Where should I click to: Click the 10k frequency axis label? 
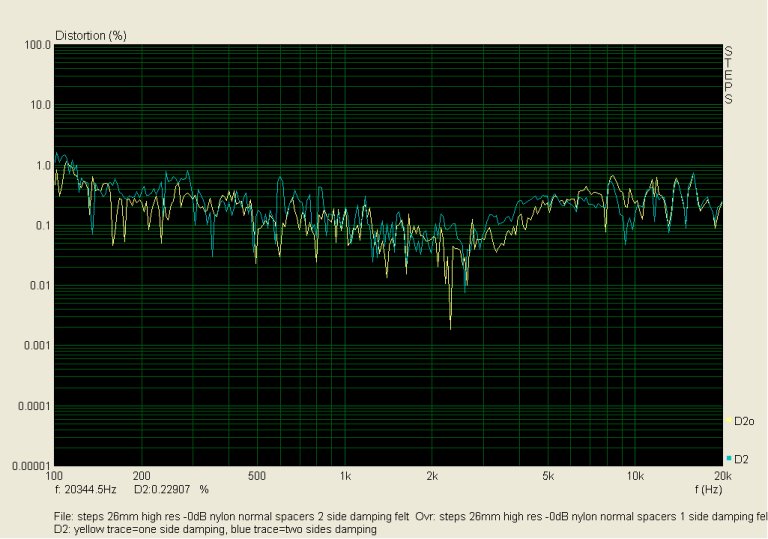635,476
